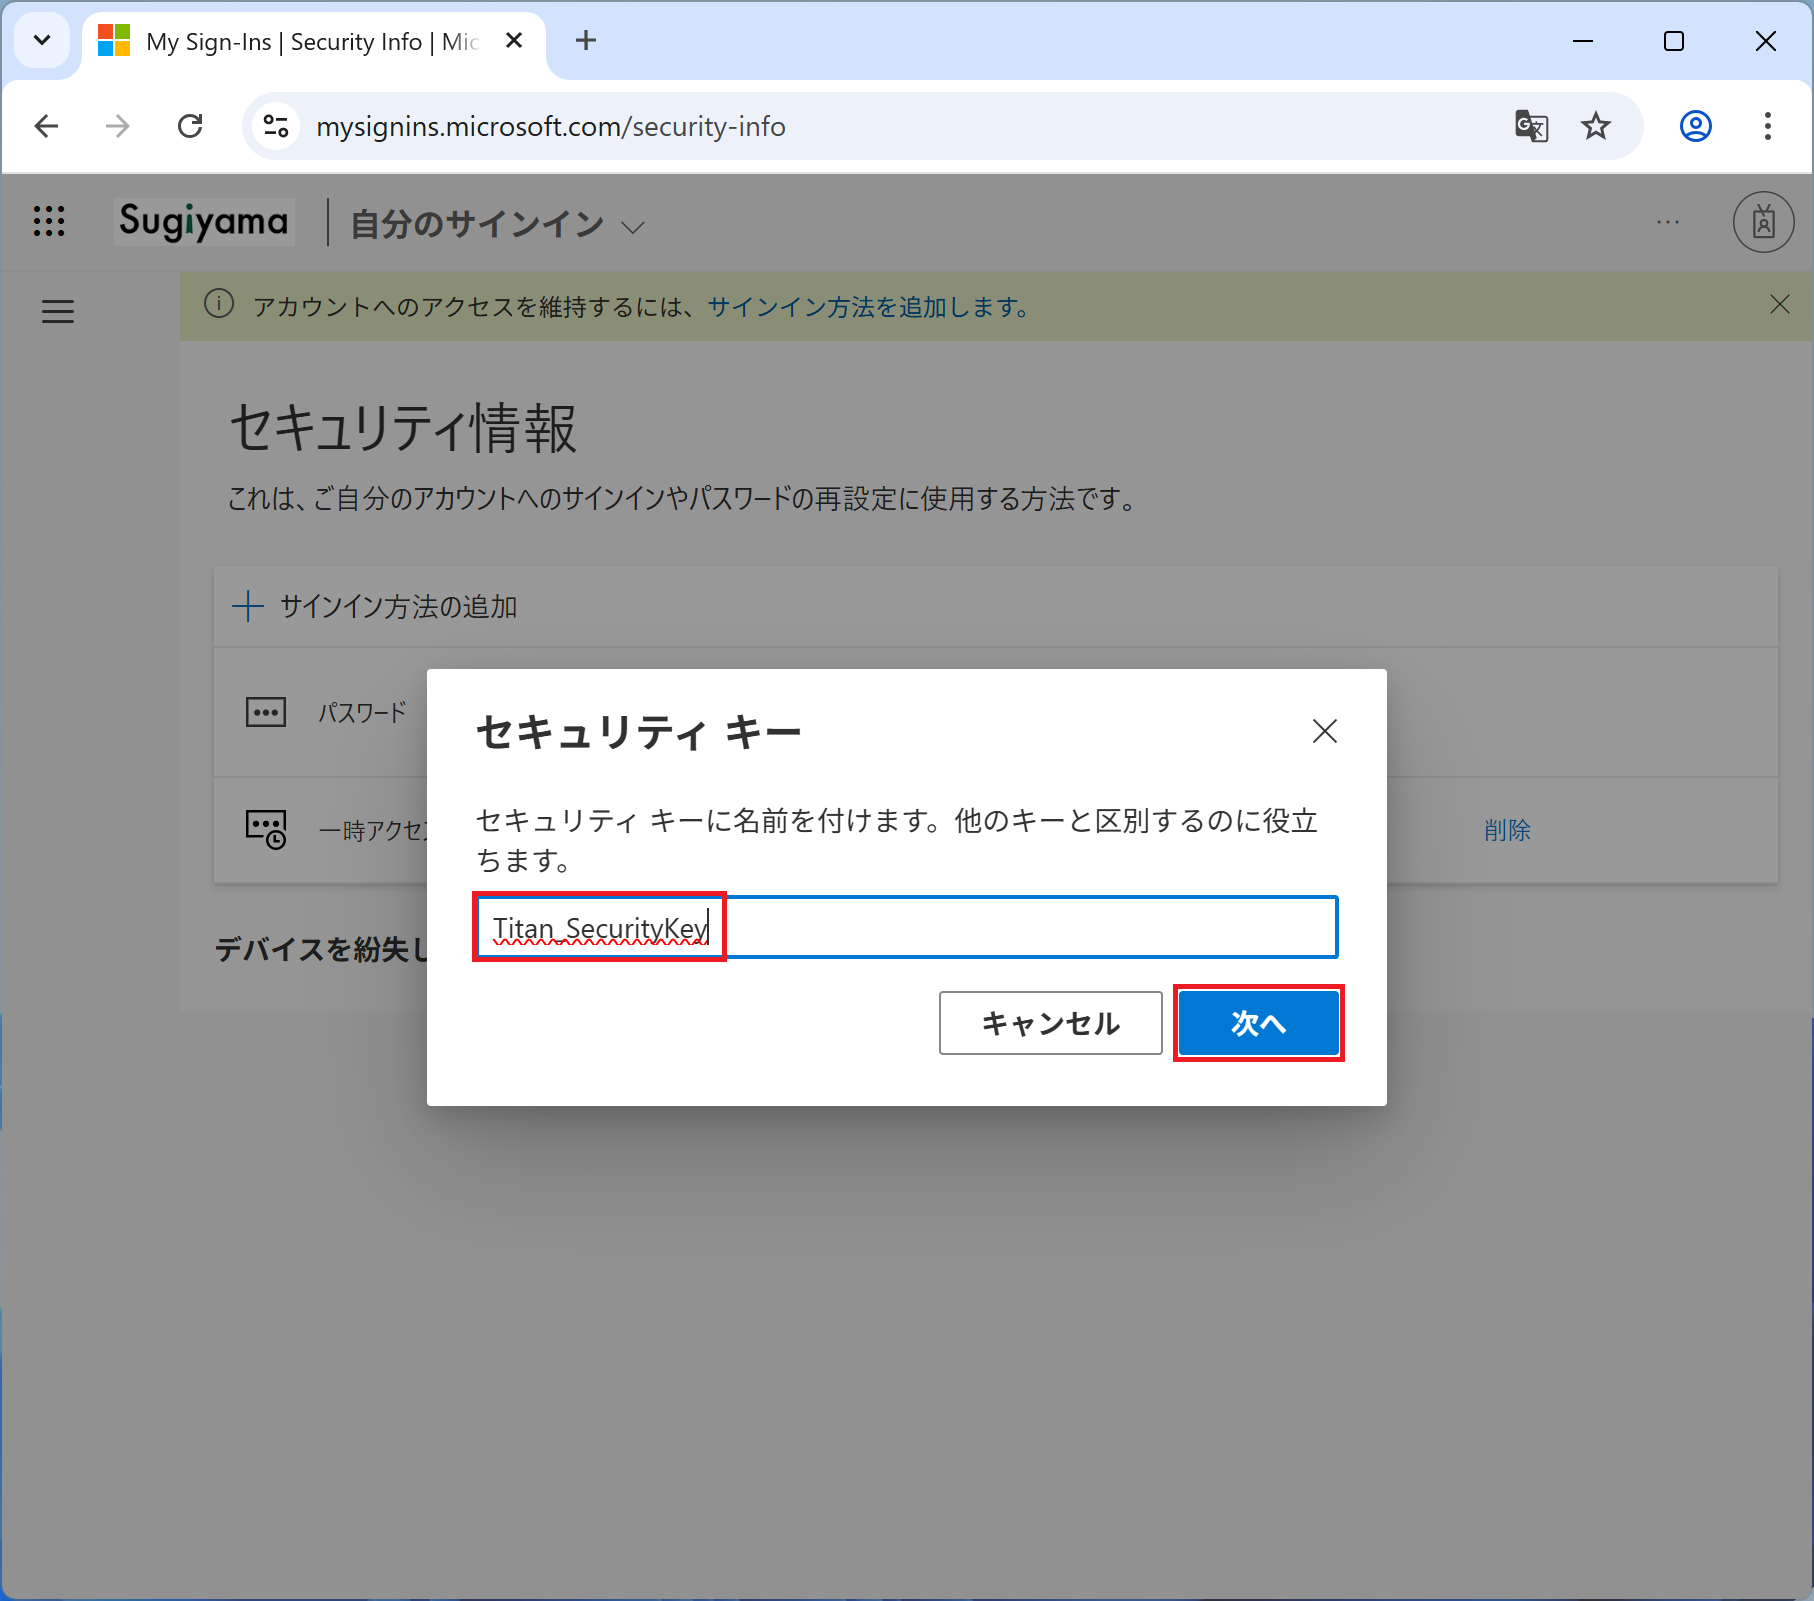Viewport: 1814px width, 1601px height.
Task: Click the 削除 link for temporary access
Action: pyautogui.click(x=1507, y=830)
